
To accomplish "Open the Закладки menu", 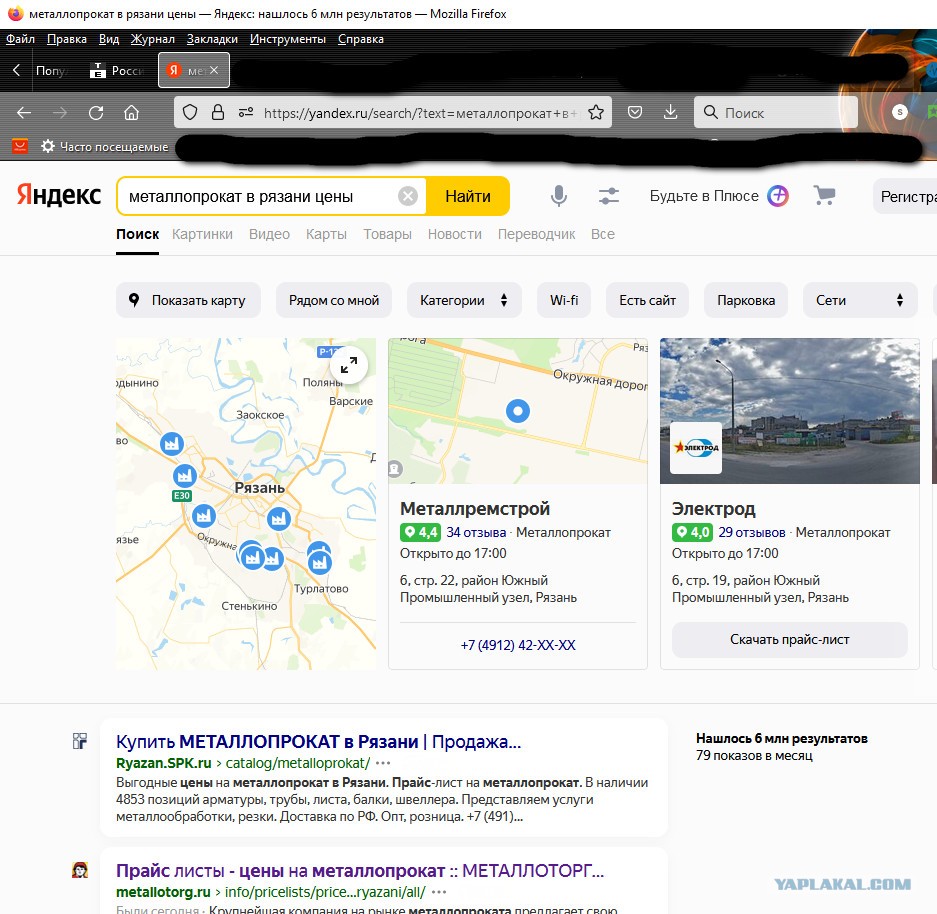I will pos(212,39).
